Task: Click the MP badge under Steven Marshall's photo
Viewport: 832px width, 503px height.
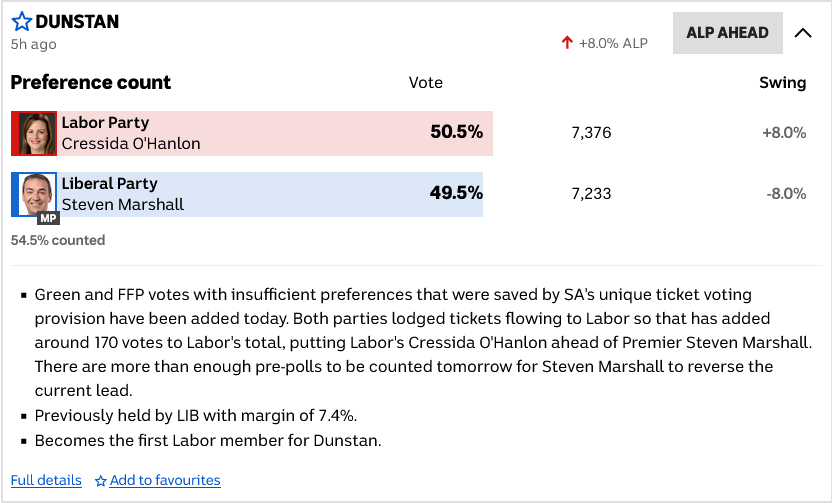Action: coord(48,218)
